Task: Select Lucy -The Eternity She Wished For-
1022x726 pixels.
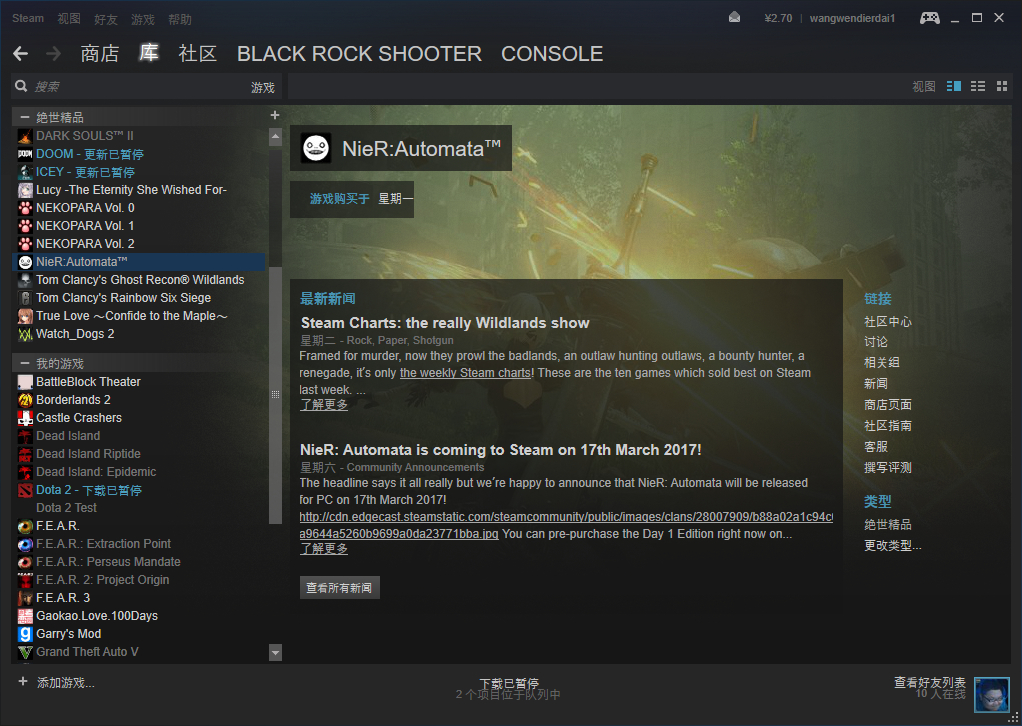Action: pos(139,190)
